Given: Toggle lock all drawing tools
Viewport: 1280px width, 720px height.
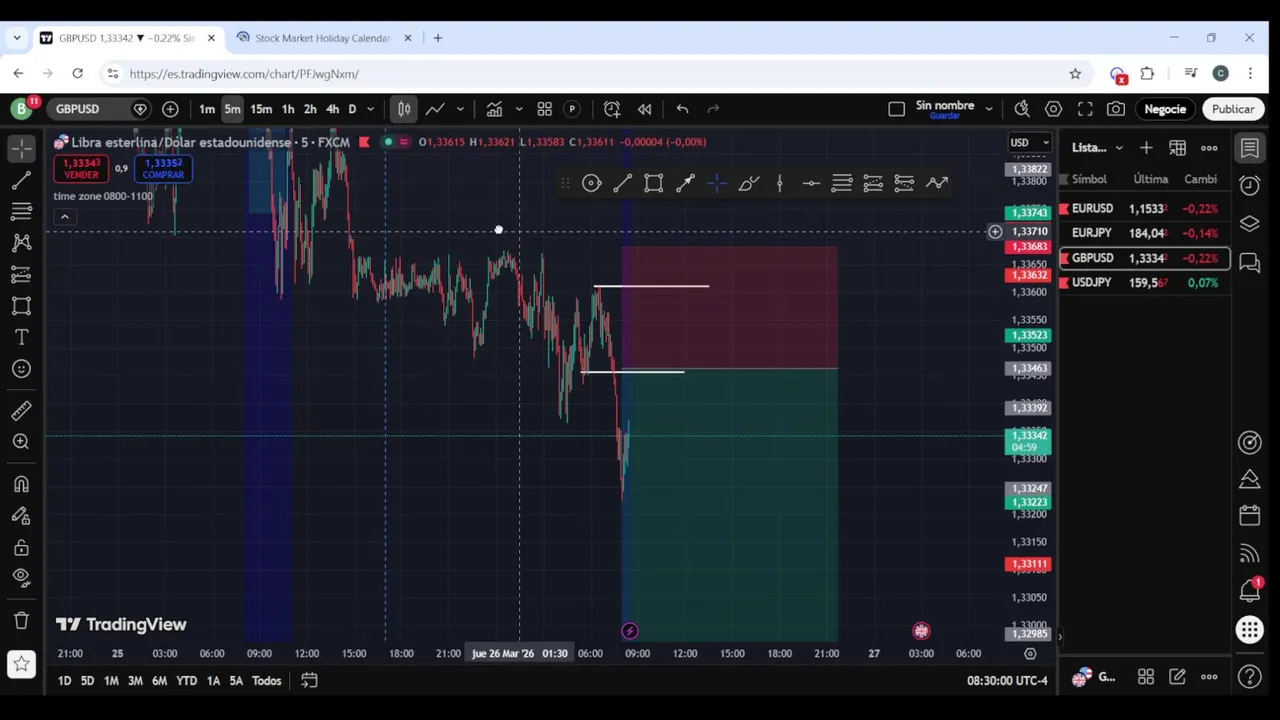Looking at the screenshot, I should click(x=21, y=548).
